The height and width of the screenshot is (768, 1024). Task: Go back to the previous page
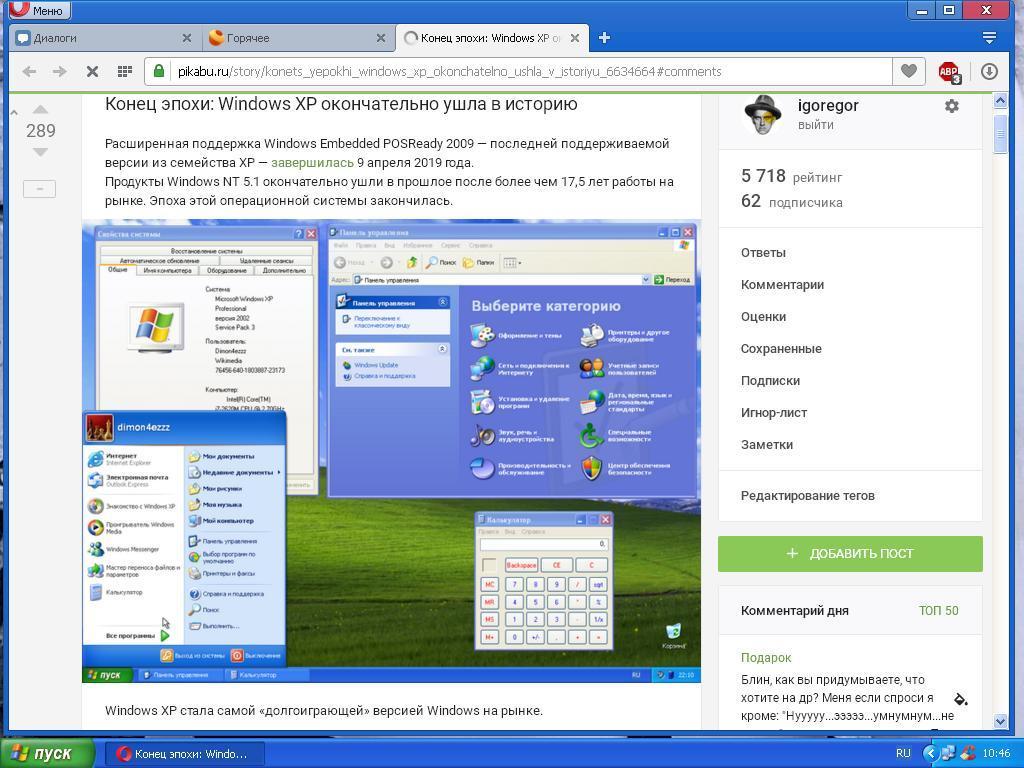pos(29,71)
